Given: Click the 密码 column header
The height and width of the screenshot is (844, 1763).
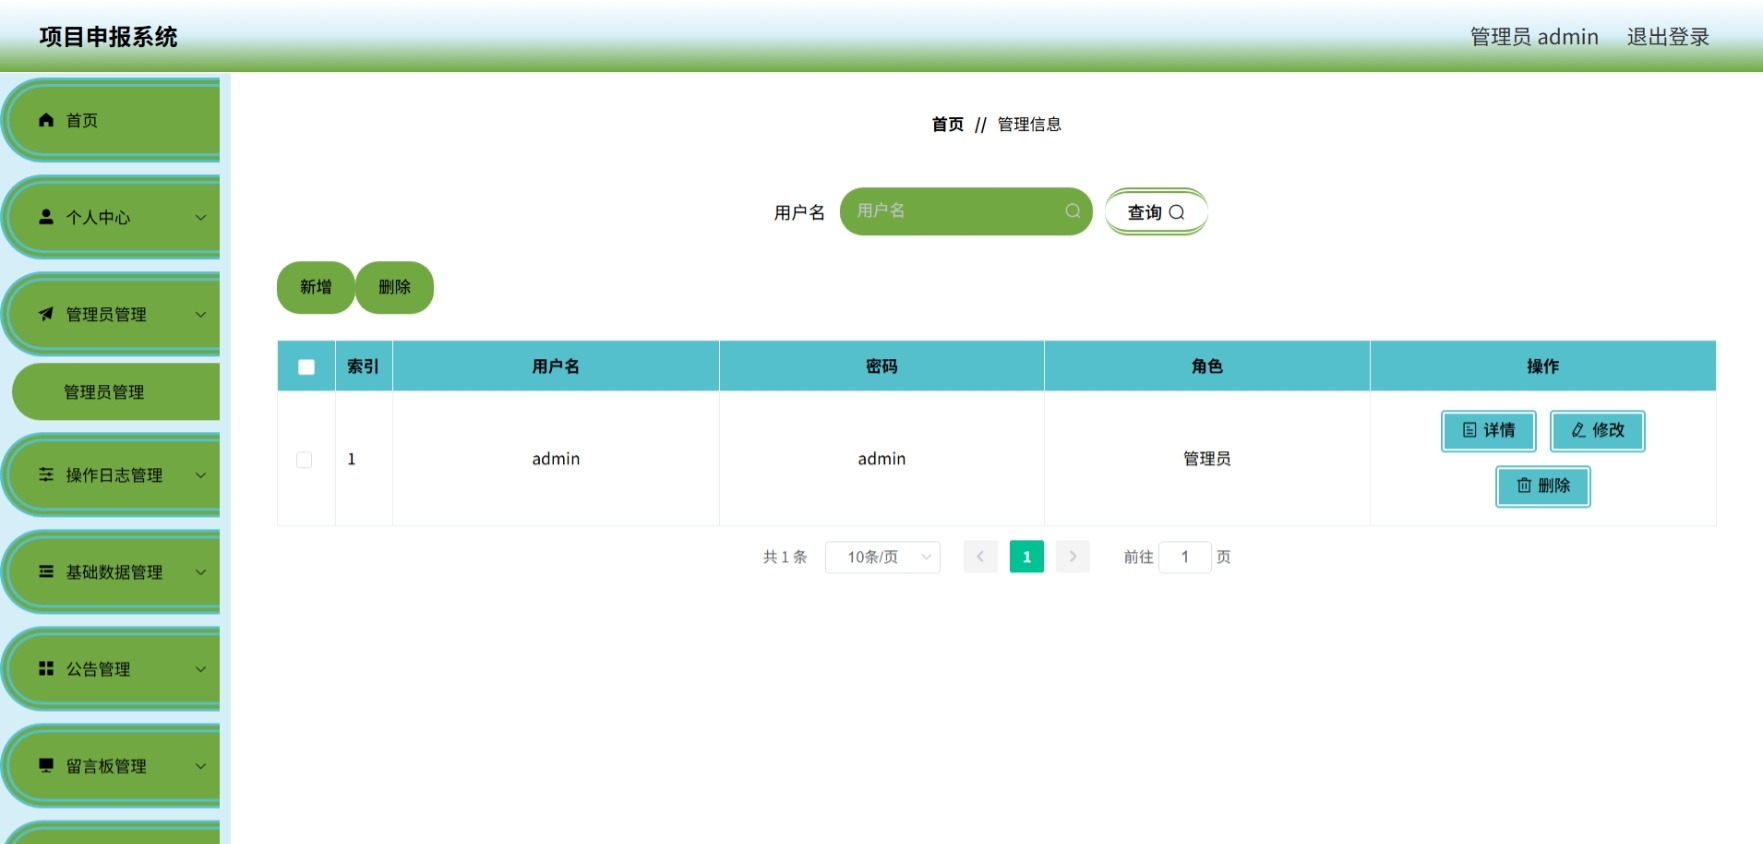Looking at the screenshot, I should tap(882, 366).
